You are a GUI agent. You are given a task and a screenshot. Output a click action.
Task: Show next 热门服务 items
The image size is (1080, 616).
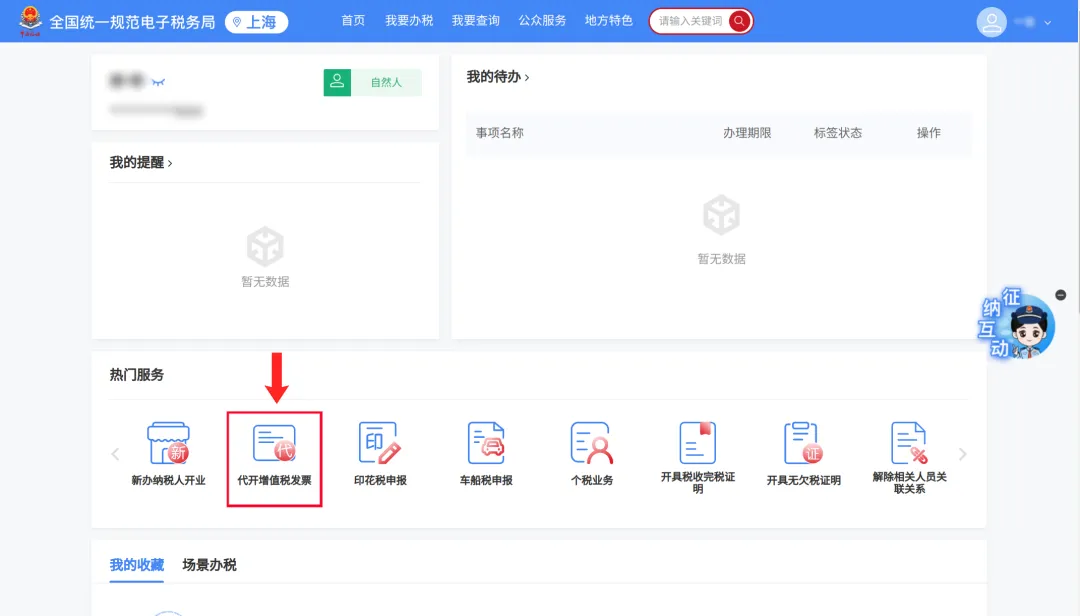tap(962, 454)
